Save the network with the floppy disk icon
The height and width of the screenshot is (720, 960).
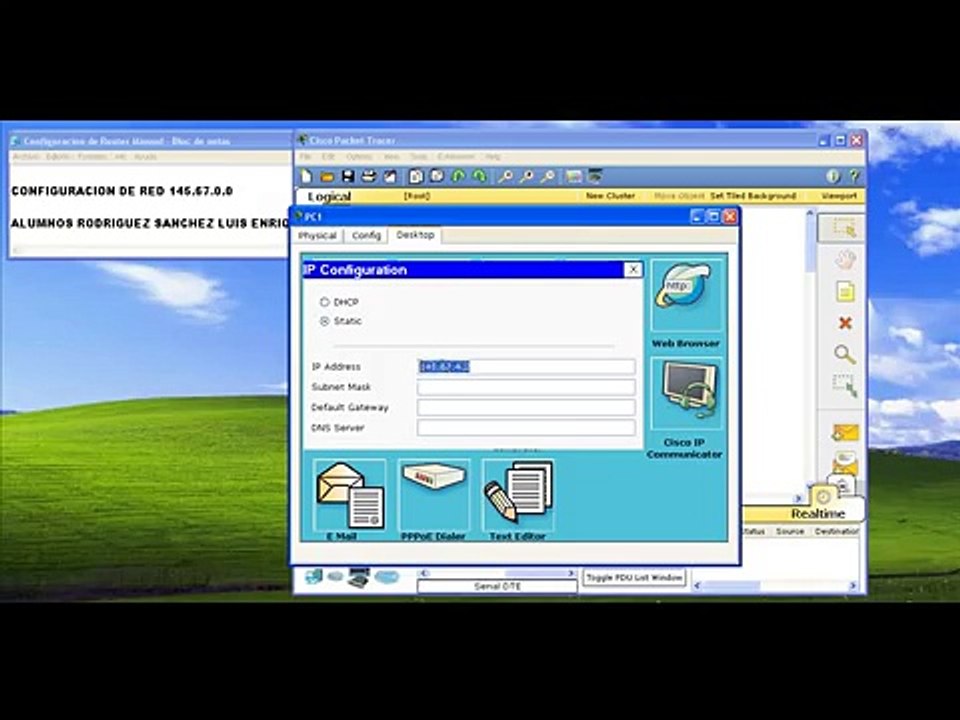pos(348,177)
